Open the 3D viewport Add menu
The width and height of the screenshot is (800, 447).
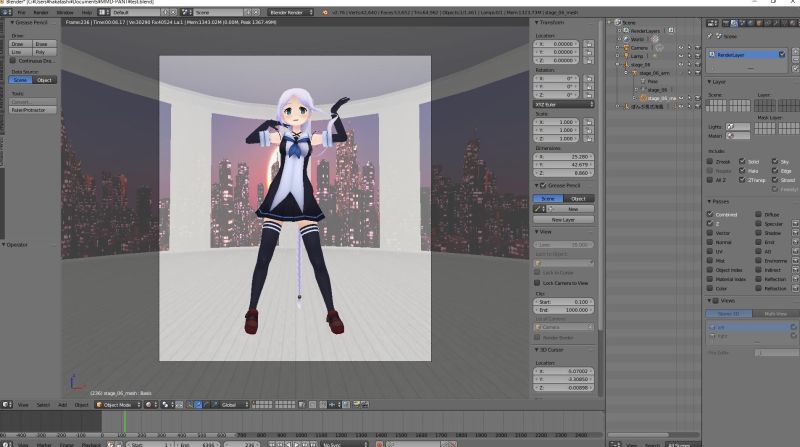coord(62,405)
